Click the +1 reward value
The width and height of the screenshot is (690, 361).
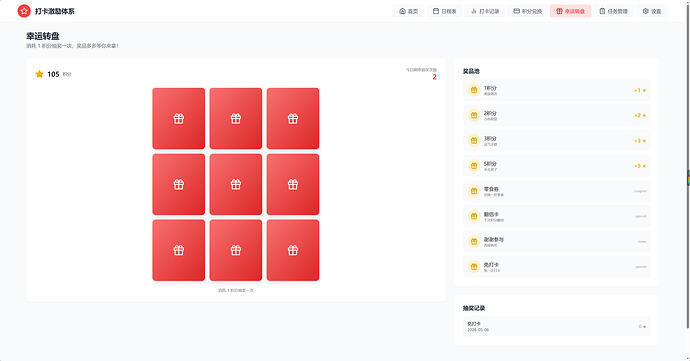click(640, 90)
